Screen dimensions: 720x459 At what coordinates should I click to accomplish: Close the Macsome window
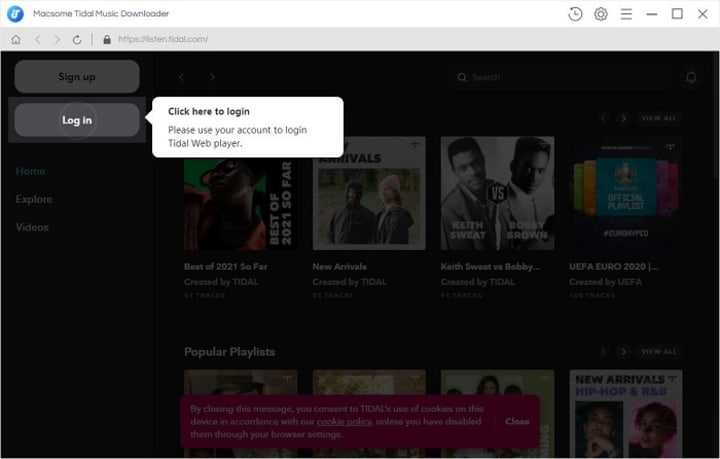(703, 14)
